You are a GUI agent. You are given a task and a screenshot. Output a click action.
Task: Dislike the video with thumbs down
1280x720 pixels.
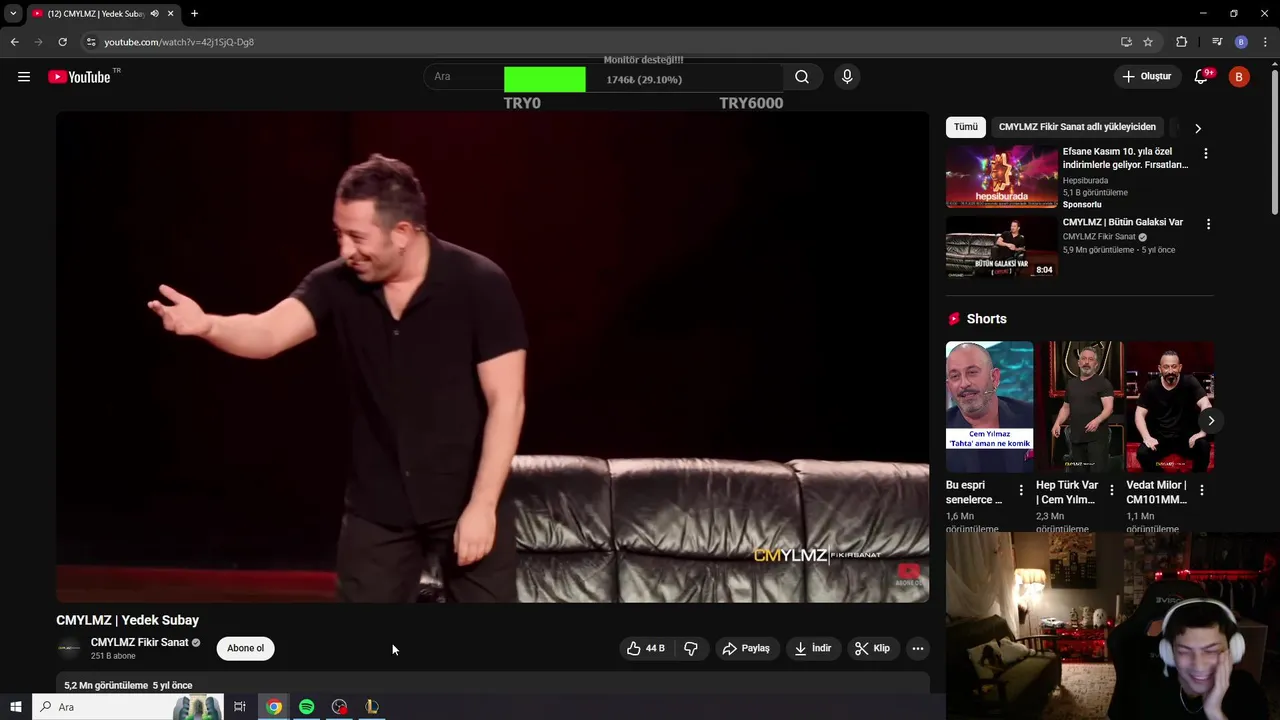(691, 648)
